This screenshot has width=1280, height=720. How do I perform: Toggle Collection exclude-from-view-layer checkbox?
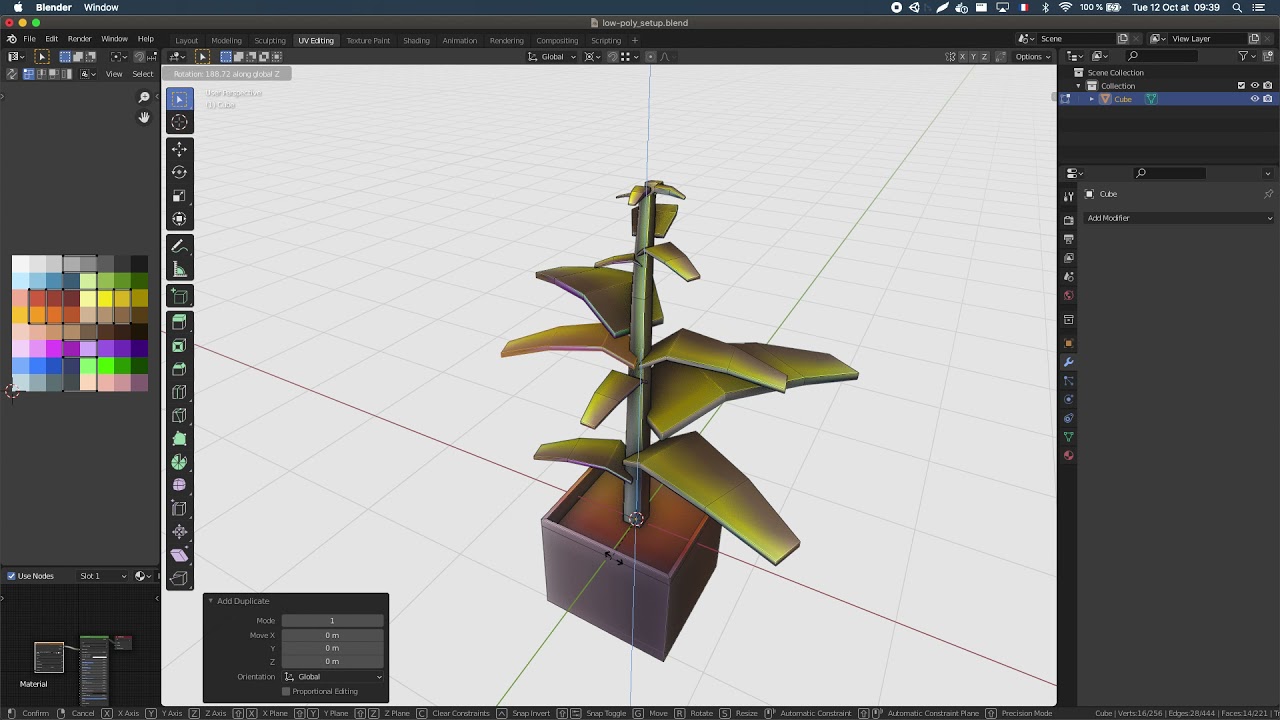1241,86
